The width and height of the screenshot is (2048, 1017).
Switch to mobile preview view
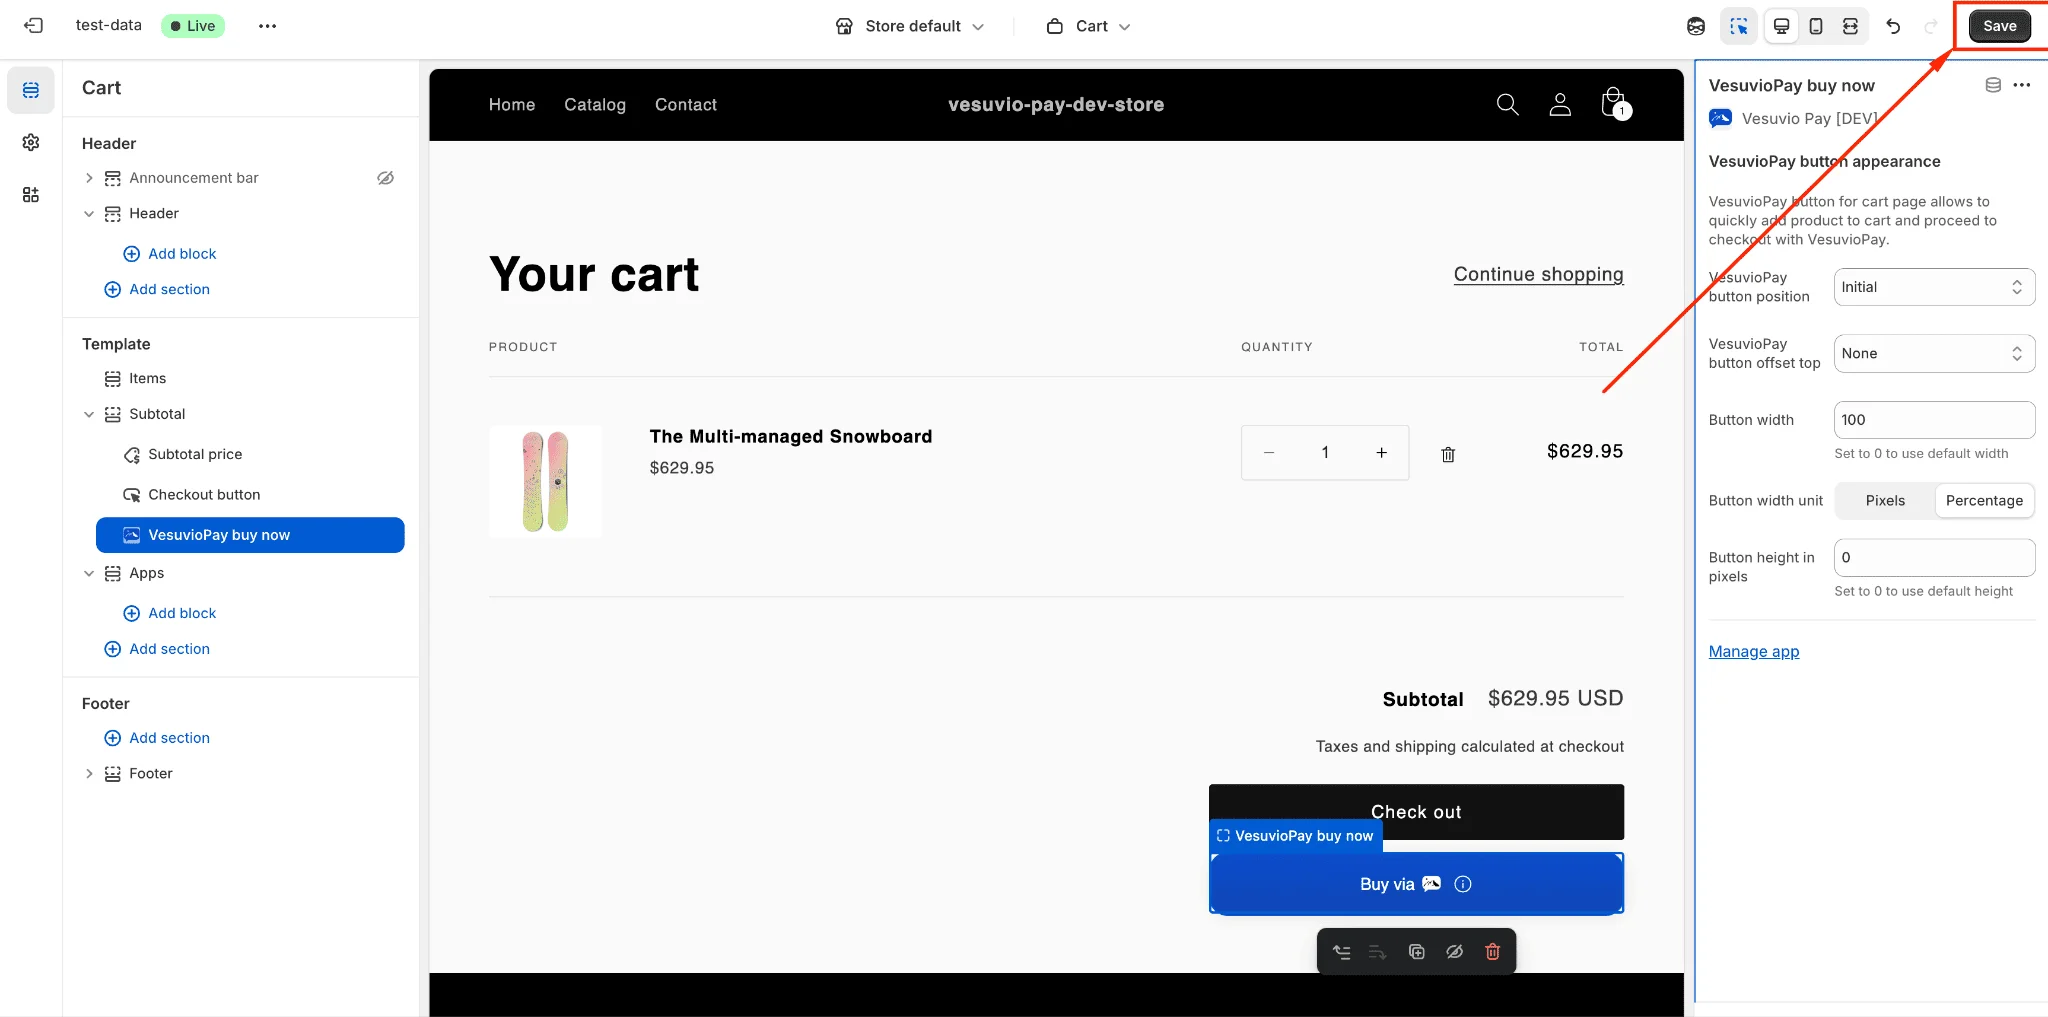[1815, 26]
